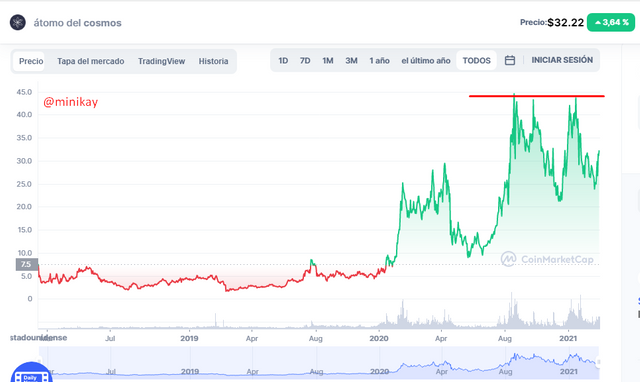Image resolution: width=640 pixels, height=382 pixels.
Task: Click the 2020 label on time axis
Action: pos(379,338)
